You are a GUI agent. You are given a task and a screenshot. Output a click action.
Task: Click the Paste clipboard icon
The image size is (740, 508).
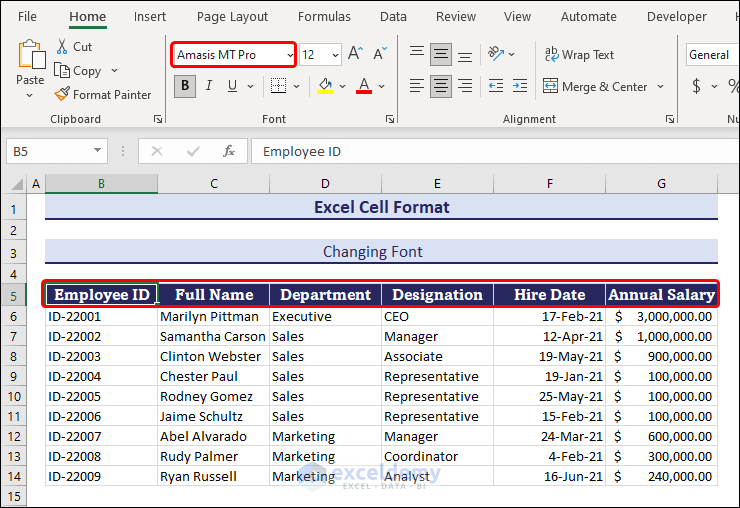(30, 56)
